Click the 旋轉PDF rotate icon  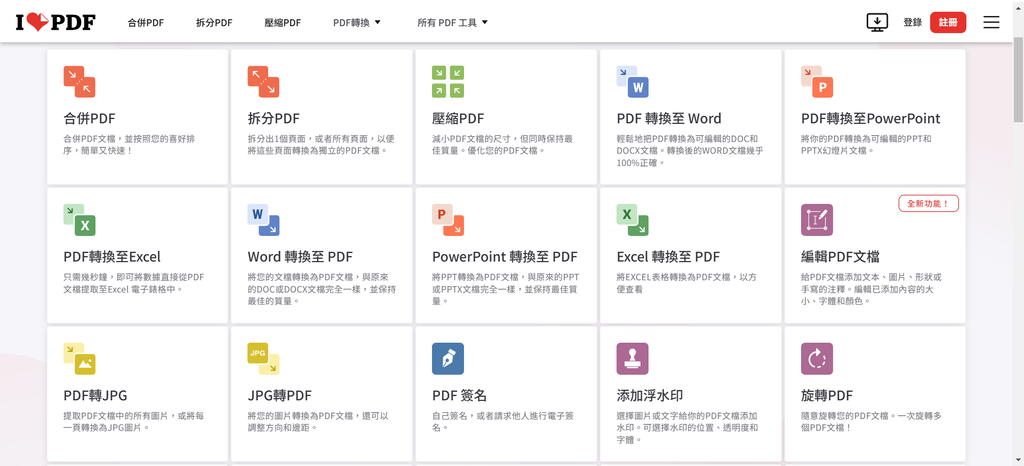(x=817, y=359)
